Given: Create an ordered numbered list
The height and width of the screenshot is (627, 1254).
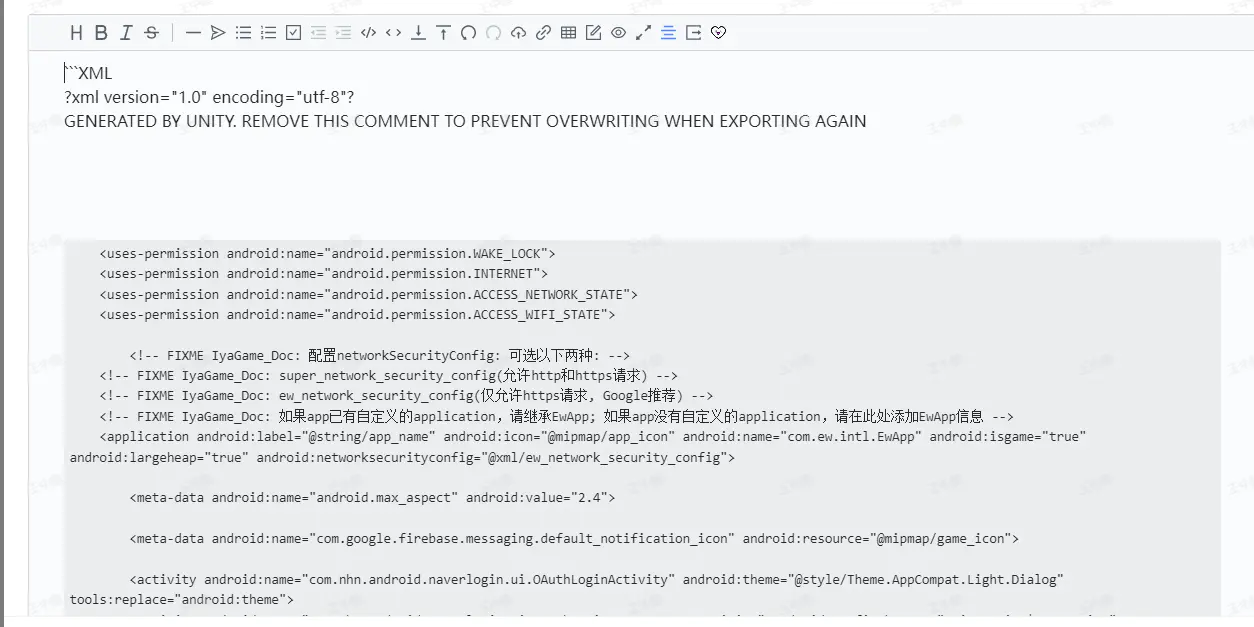Looking at the screenshot, I should click(268, 33).
